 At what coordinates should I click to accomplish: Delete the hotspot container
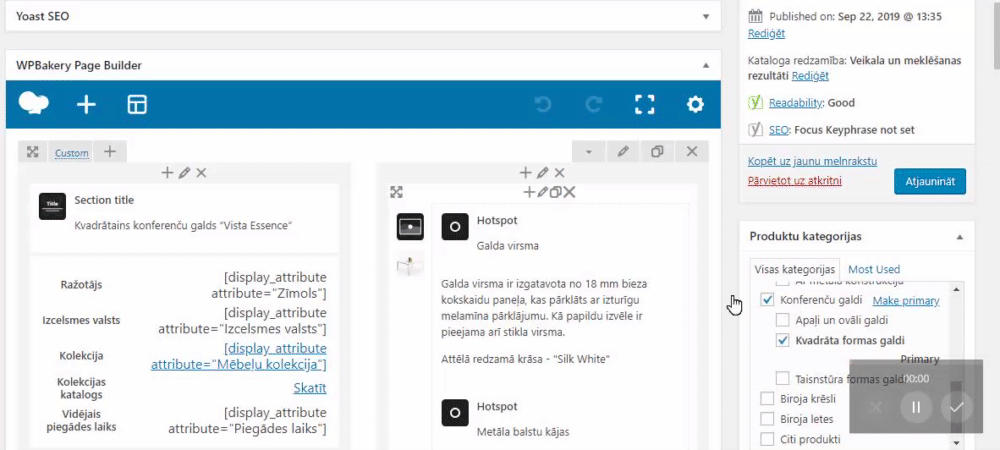coord(569,192)
